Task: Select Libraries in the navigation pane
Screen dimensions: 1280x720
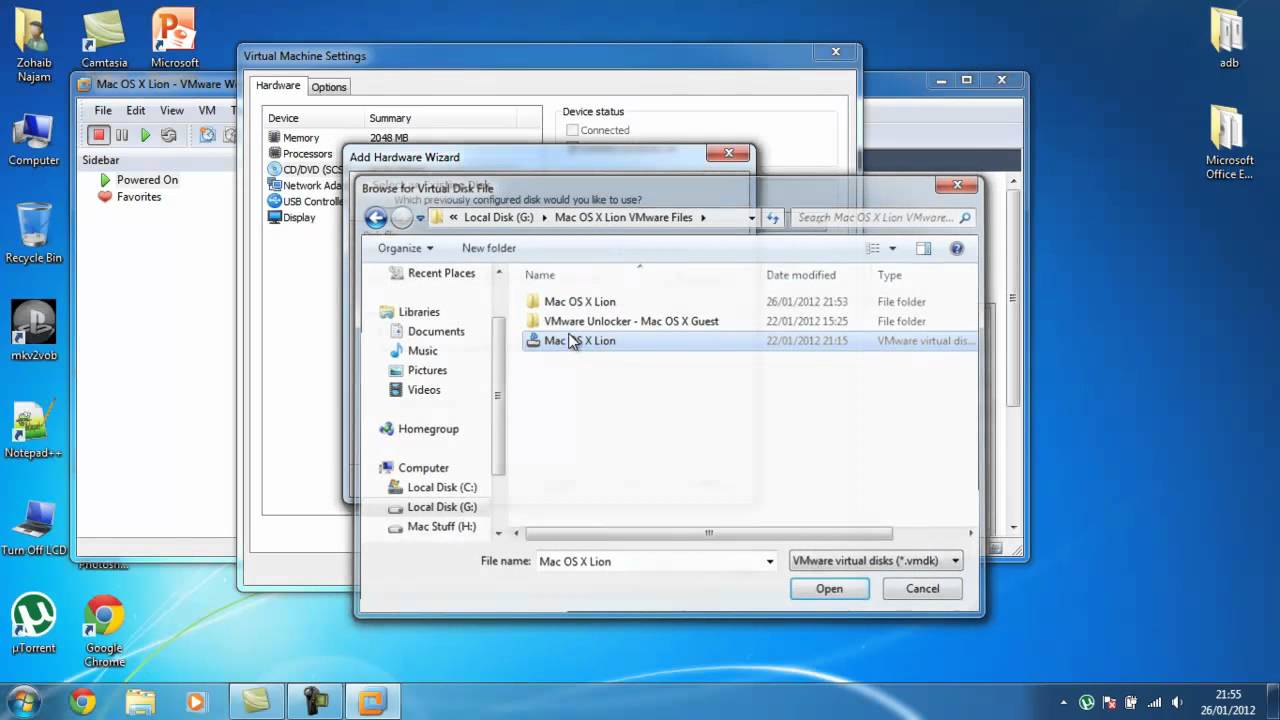Action: point(418,312)
